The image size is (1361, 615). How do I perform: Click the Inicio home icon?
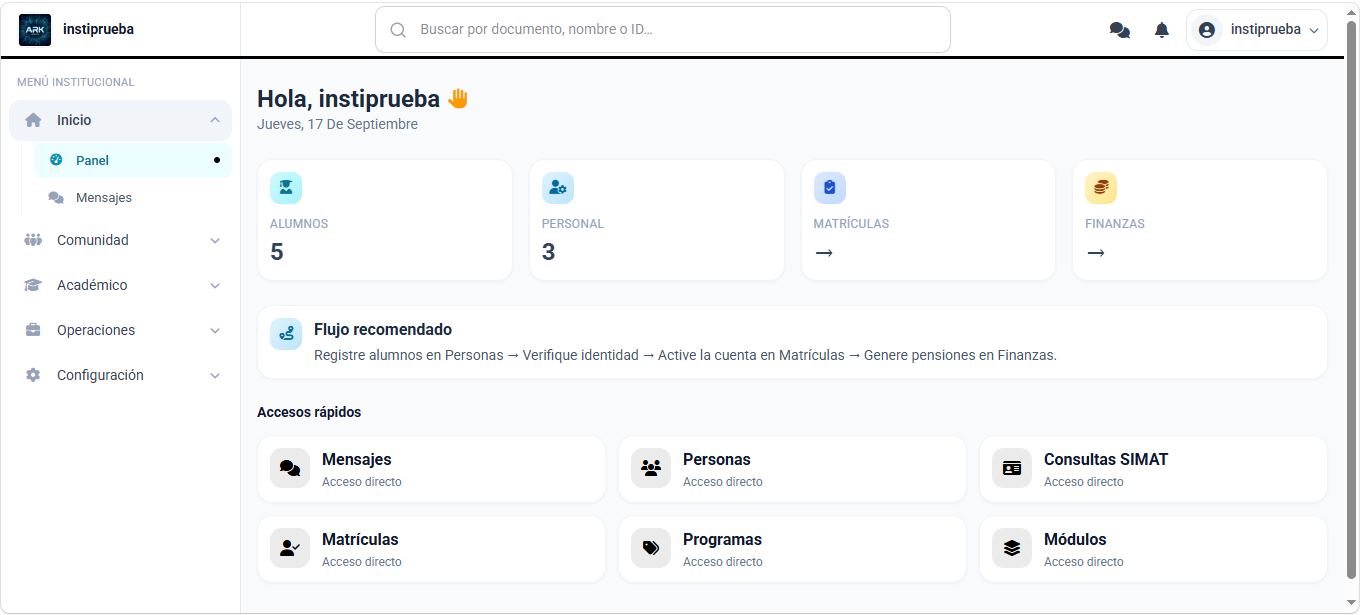33,120
